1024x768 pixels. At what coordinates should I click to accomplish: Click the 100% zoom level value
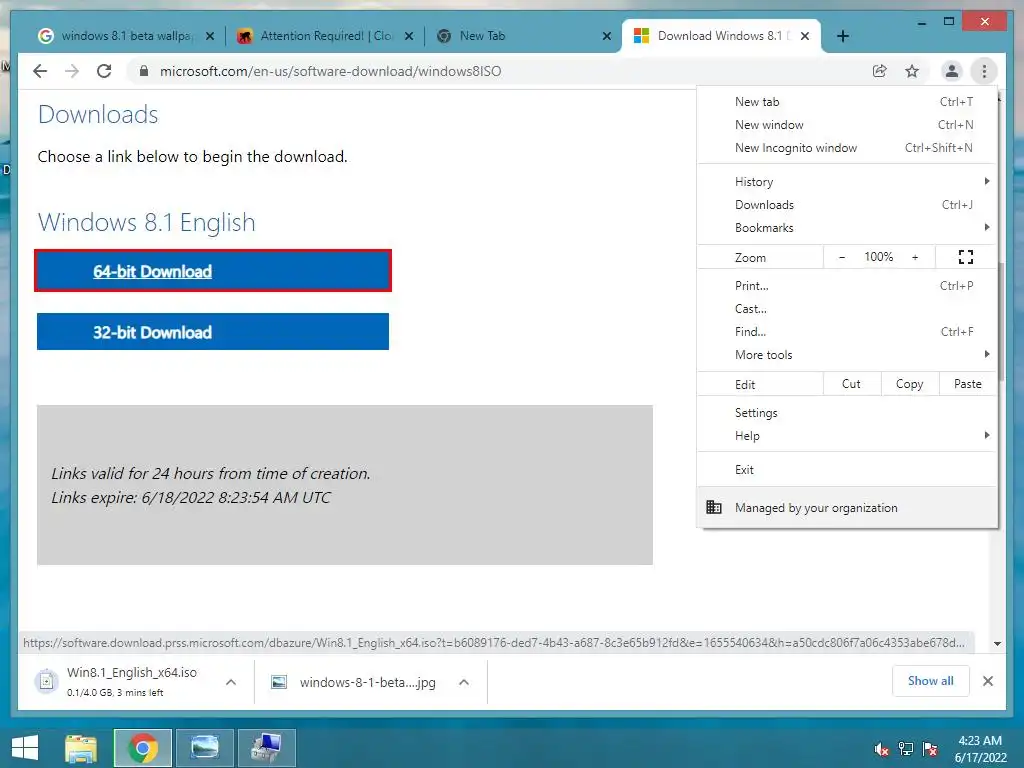point(878,257)
